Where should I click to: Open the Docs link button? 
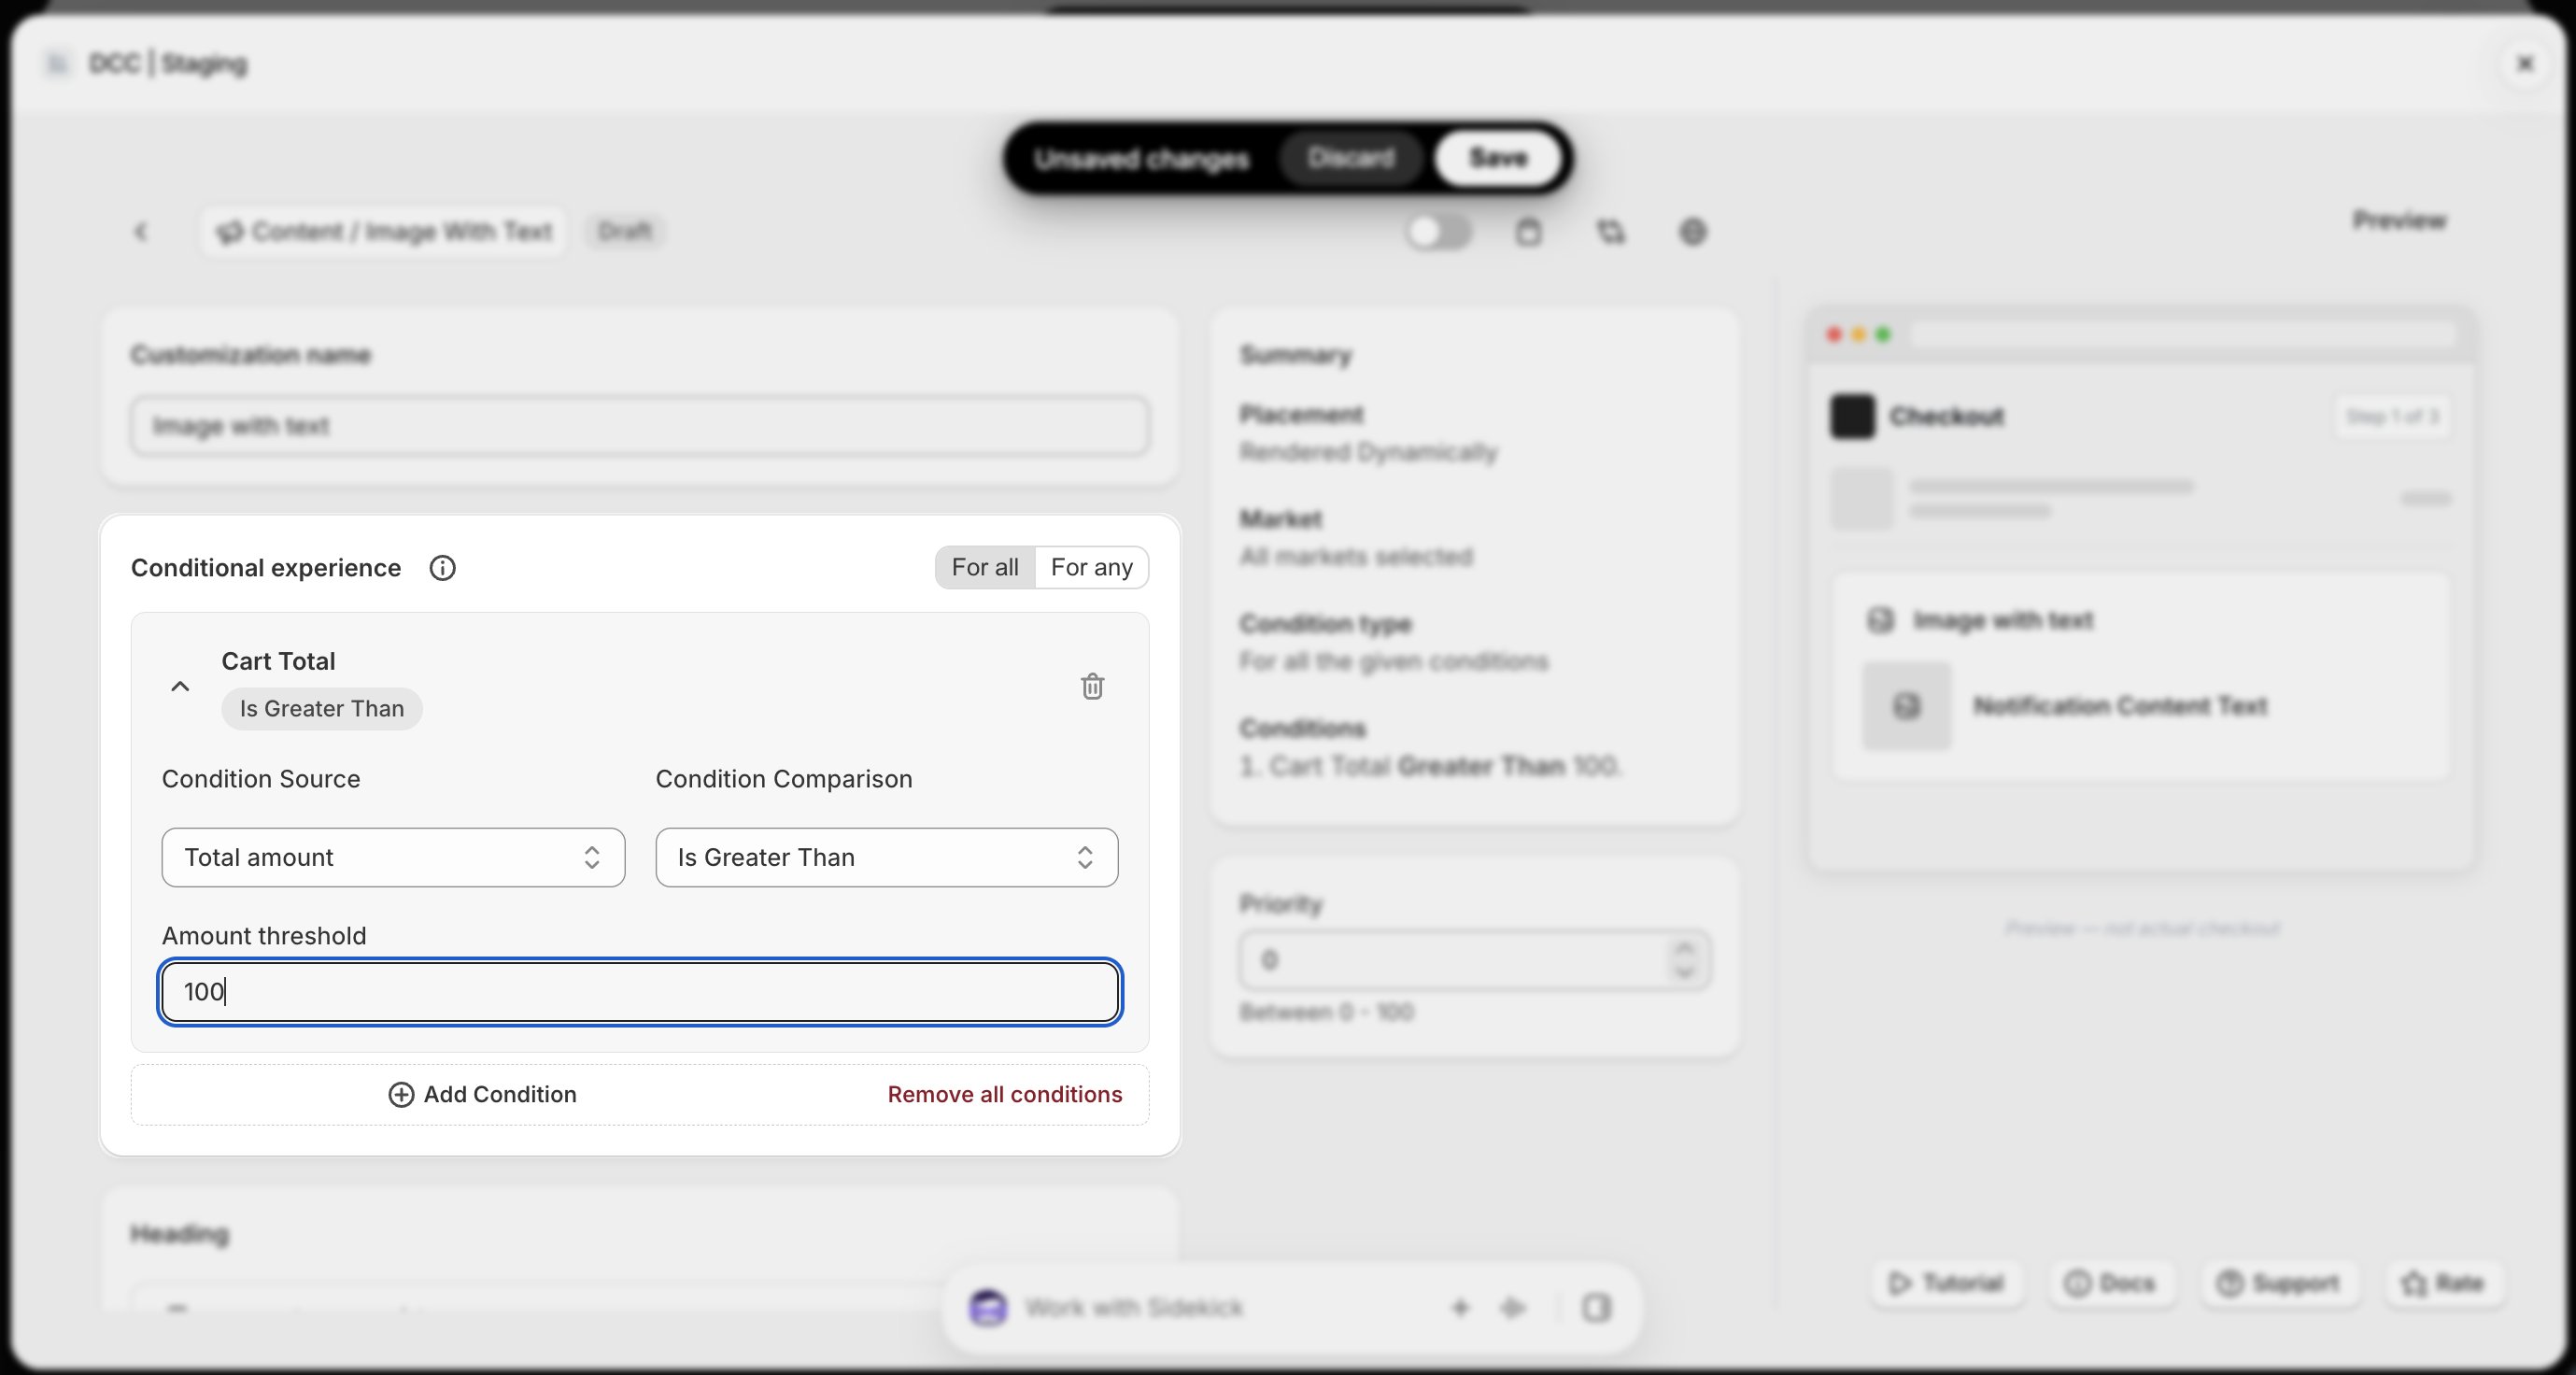tap(2109, 1283)
